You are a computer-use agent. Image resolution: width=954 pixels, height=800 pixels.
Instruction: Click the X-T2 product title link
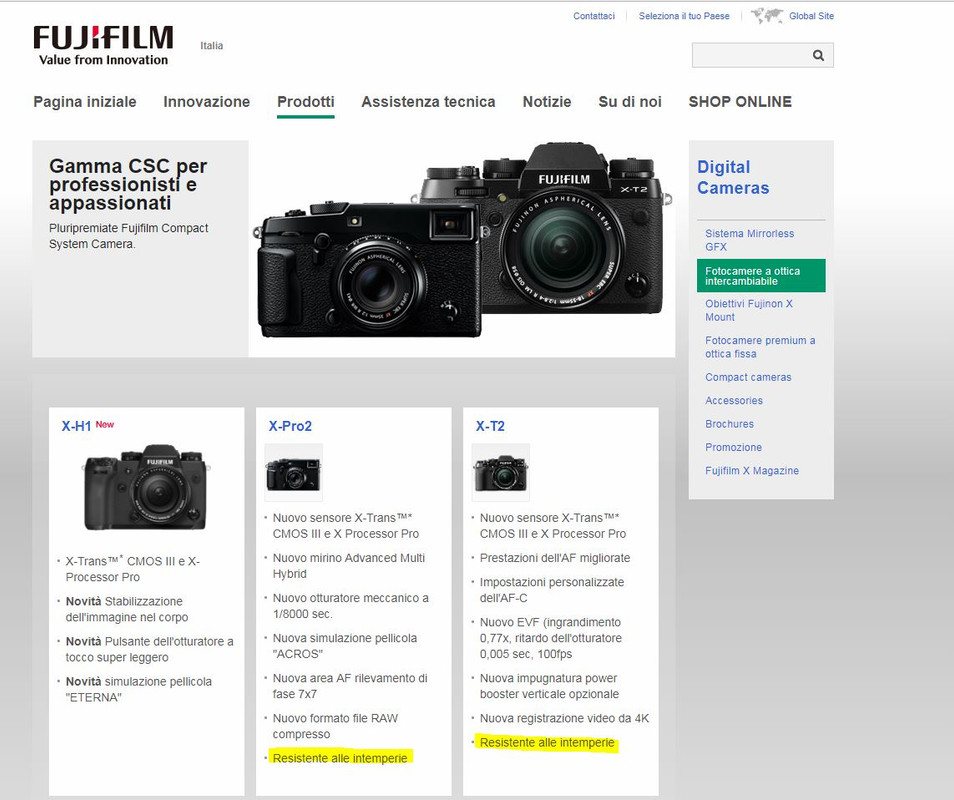tap(490, 426)
